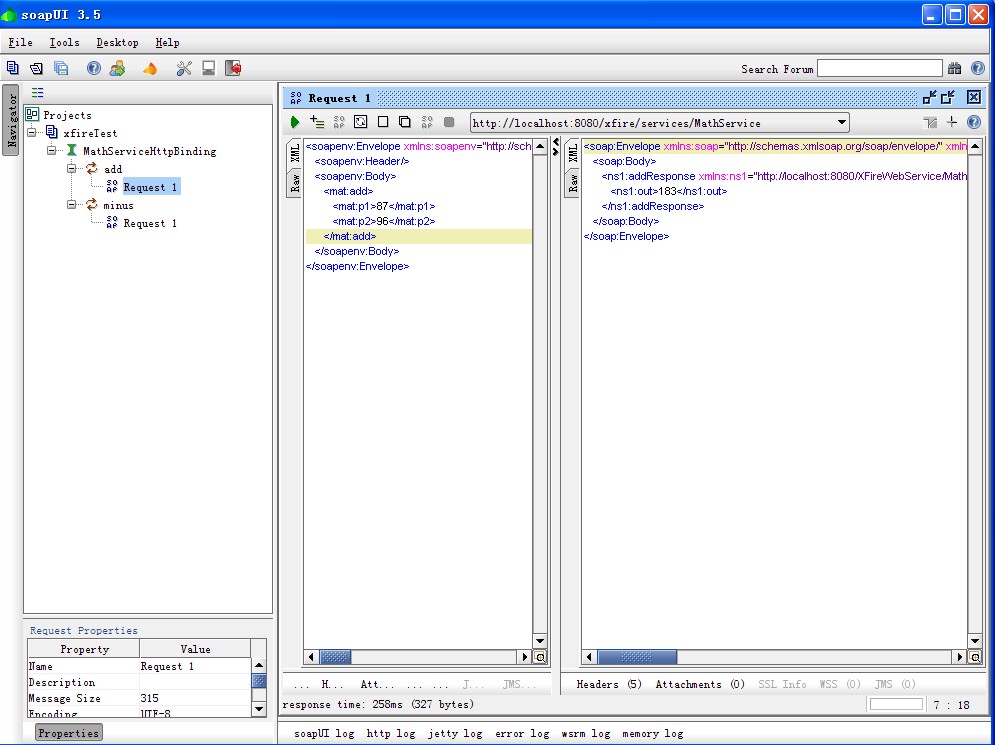
Task: Collapse the xfireTest project node
Action: click(32, 133)
